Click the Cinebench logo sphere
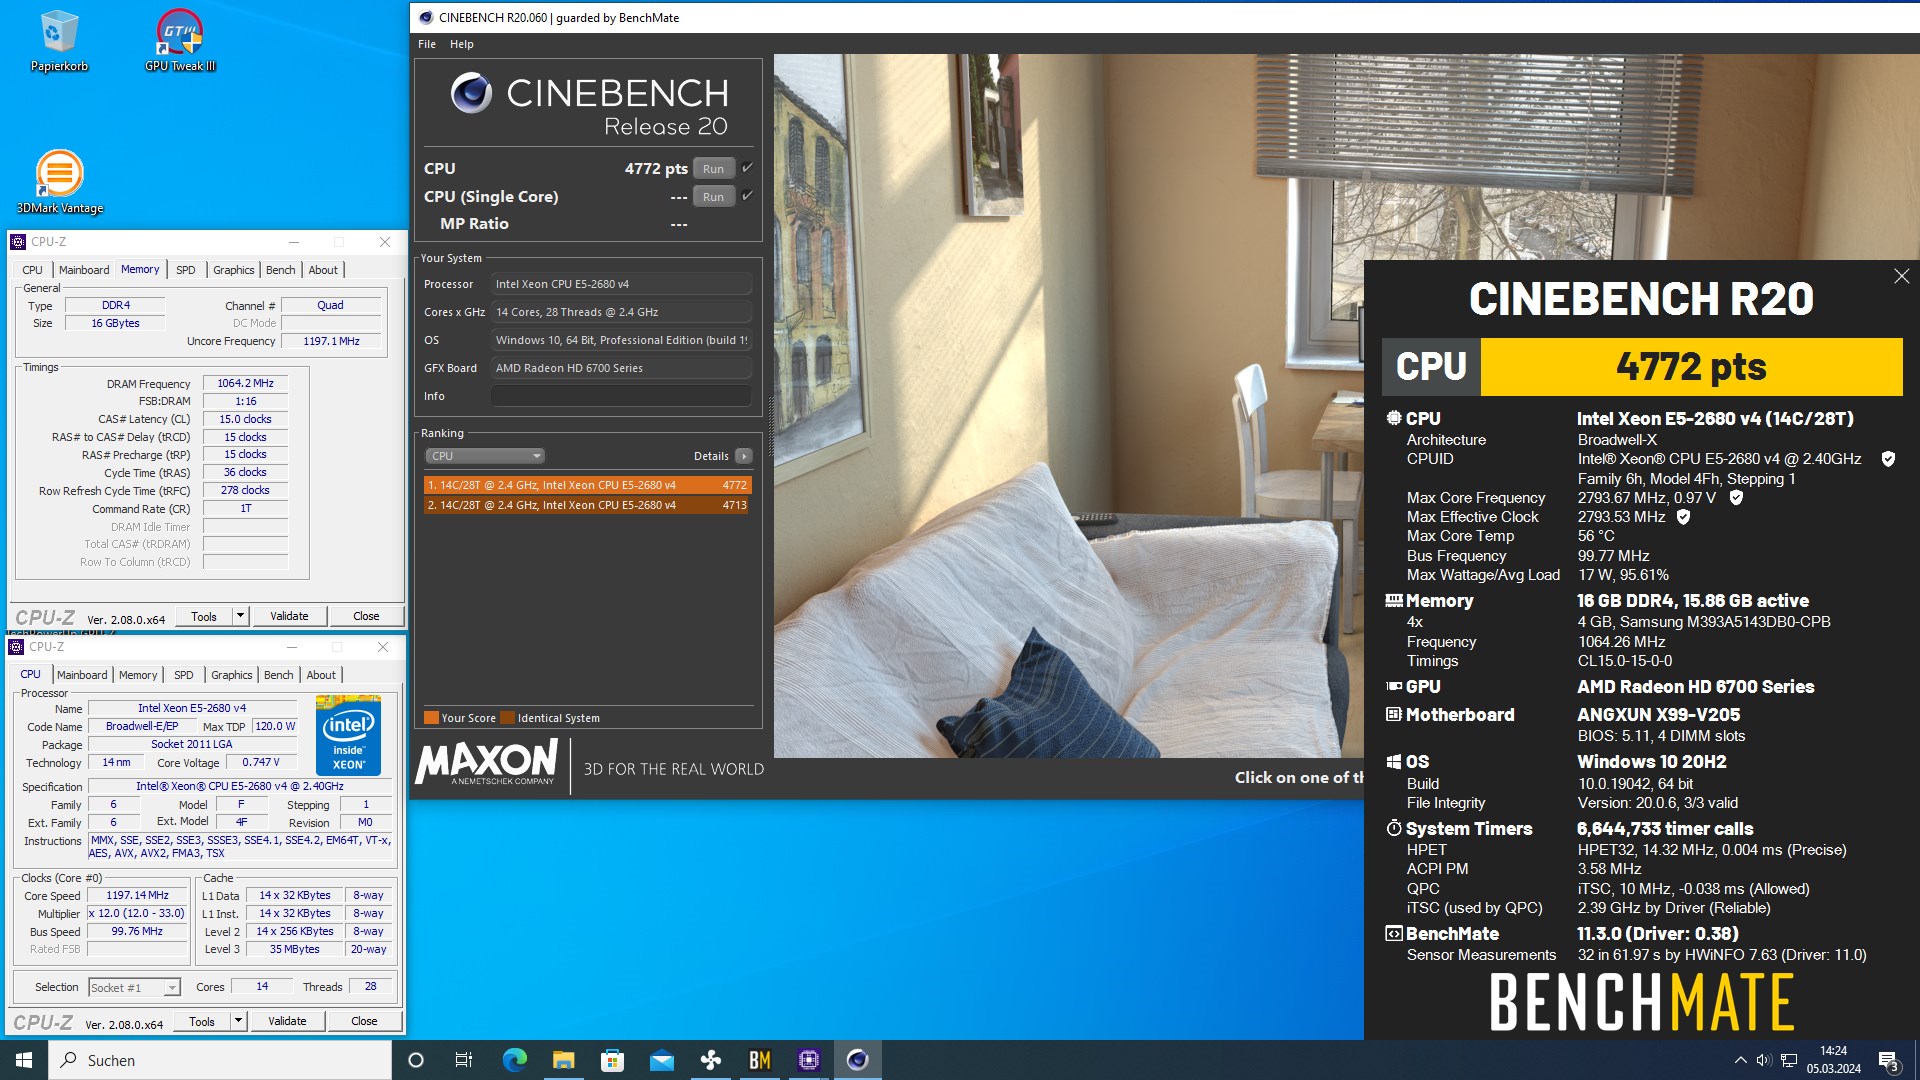The width and height of the screenshot is (1920, 1080). click(471, 93)
